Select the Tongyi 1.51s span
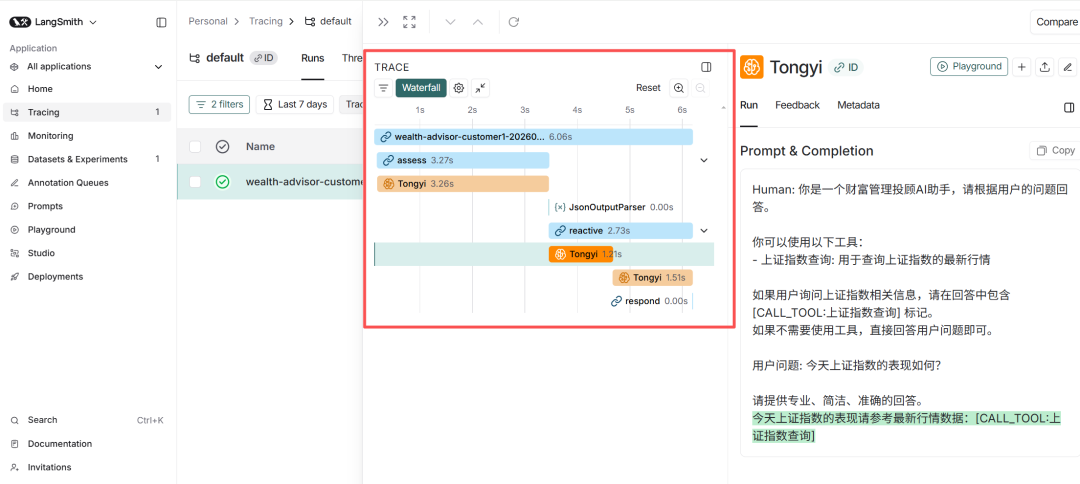The width and height of the screenshot is (1080, 484). pos(653,277)
